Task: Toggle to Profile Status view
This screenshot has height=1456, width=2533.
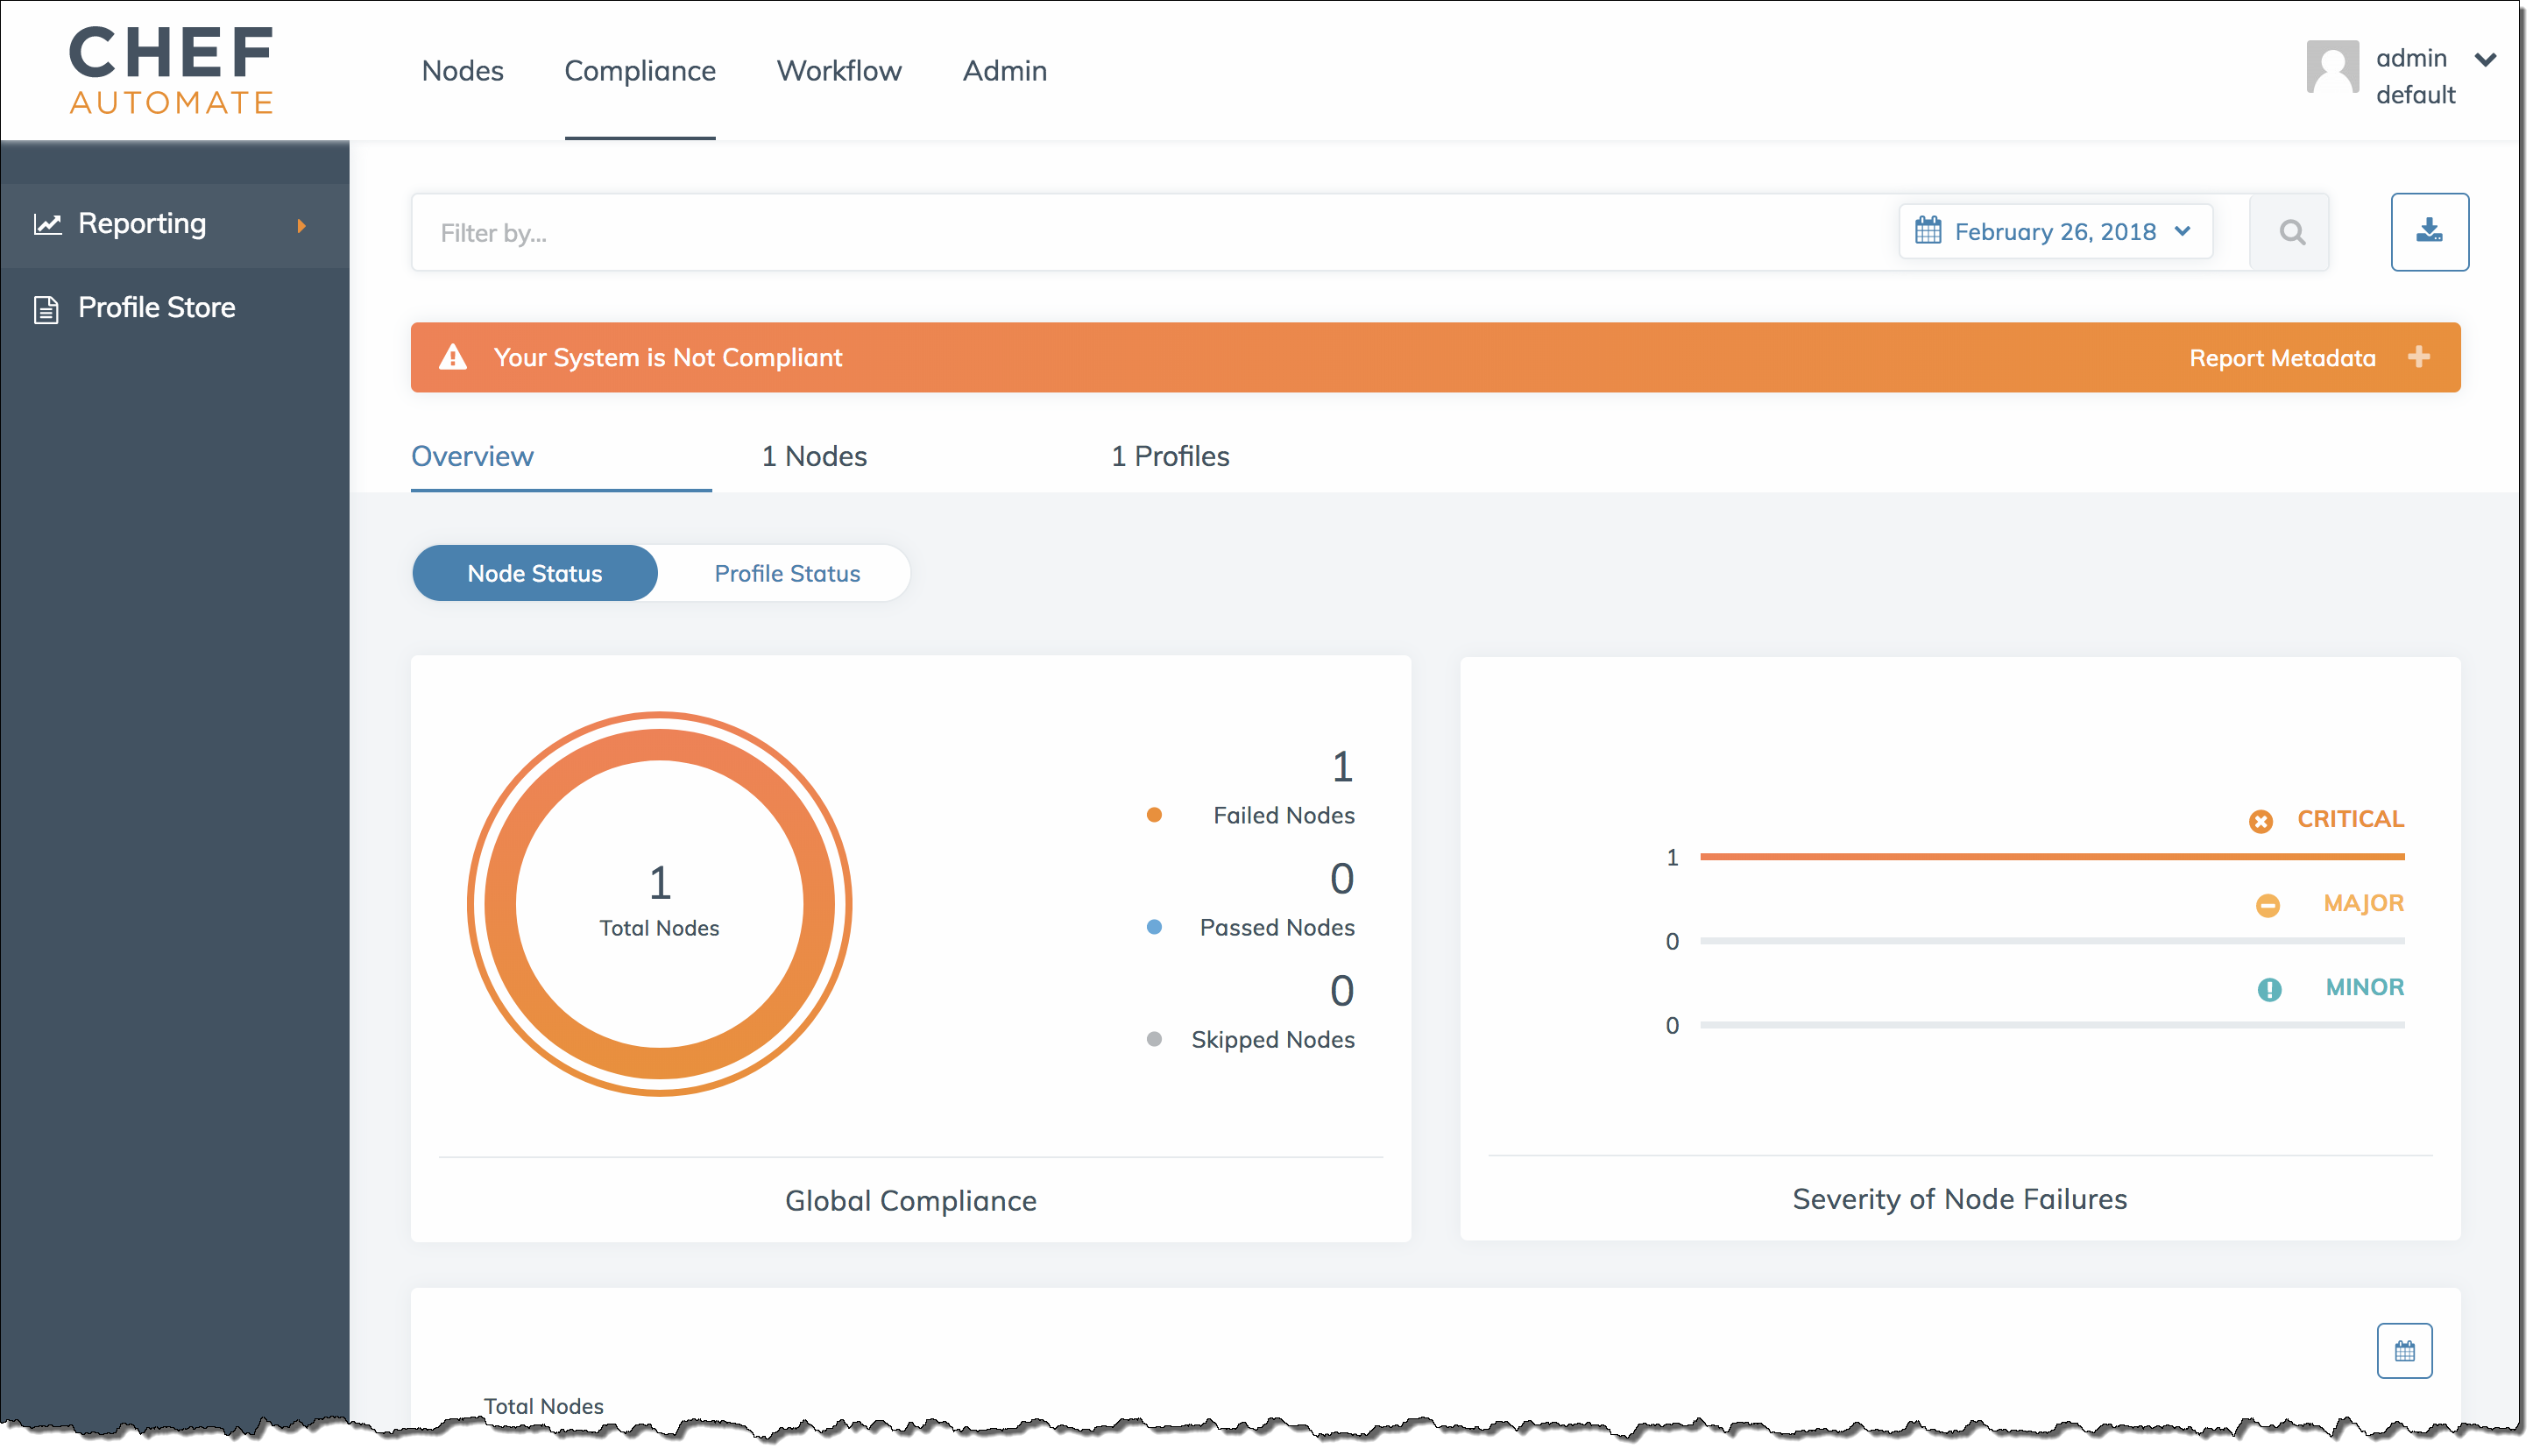Action: [x=788, y=572]
